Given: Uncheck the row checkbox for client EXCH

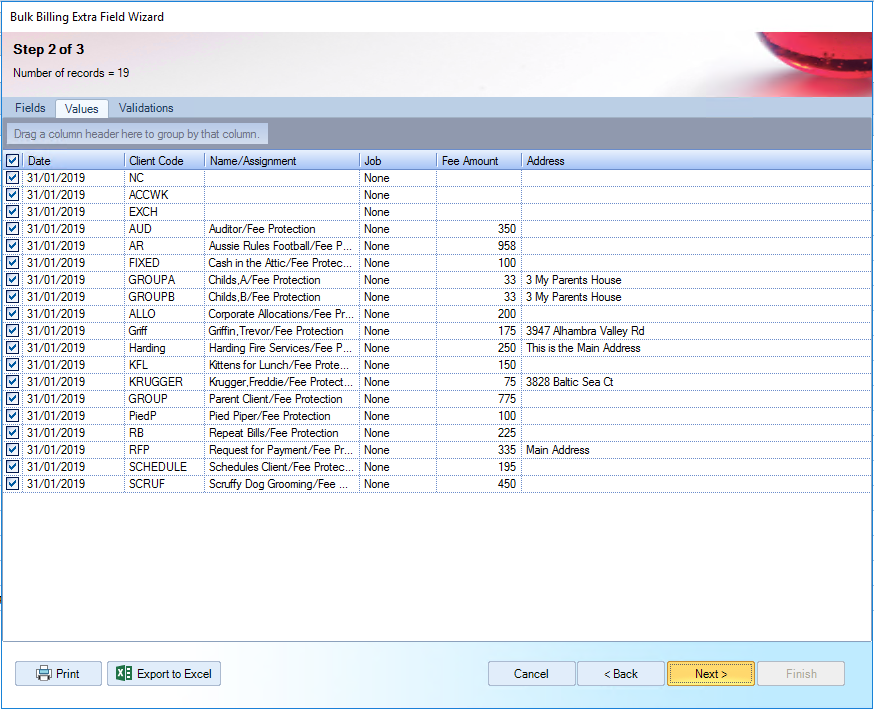Looking at the screenshot, I should point(12,212).
